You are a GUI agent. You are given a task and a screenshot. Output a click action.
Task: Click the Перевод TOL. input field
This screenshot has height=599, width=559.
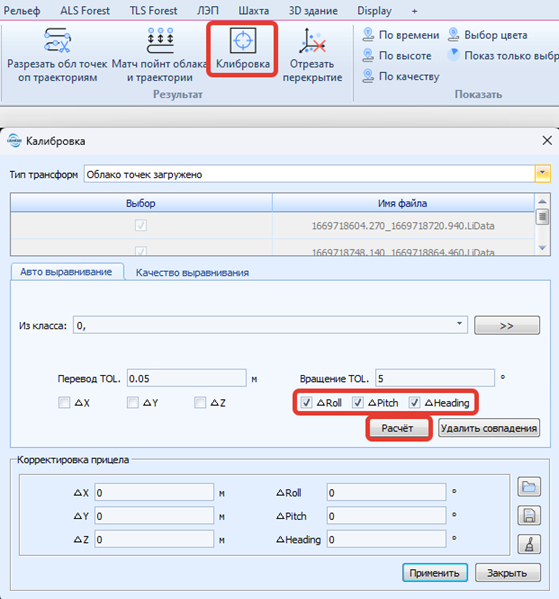pos(186,378)
